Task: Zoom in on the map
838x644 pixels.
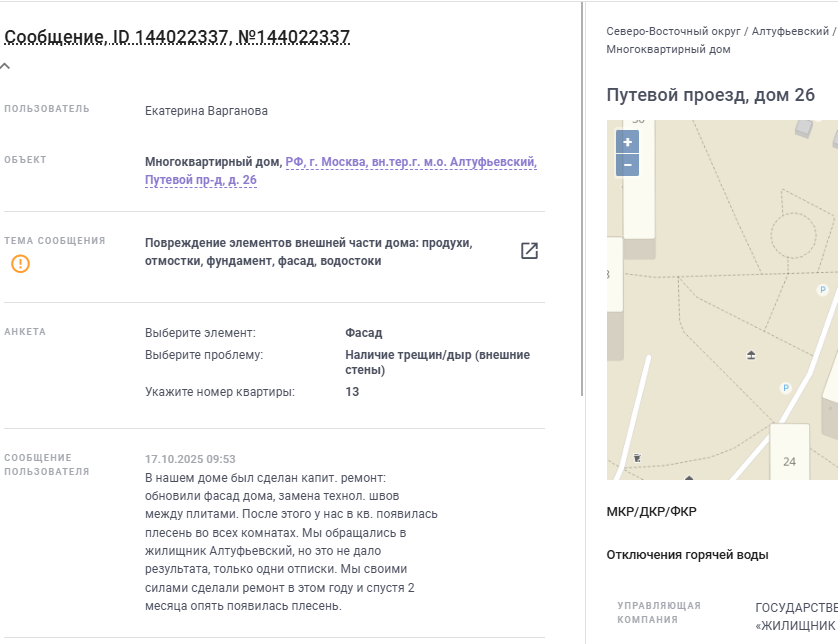Action: tap(627, 143)
